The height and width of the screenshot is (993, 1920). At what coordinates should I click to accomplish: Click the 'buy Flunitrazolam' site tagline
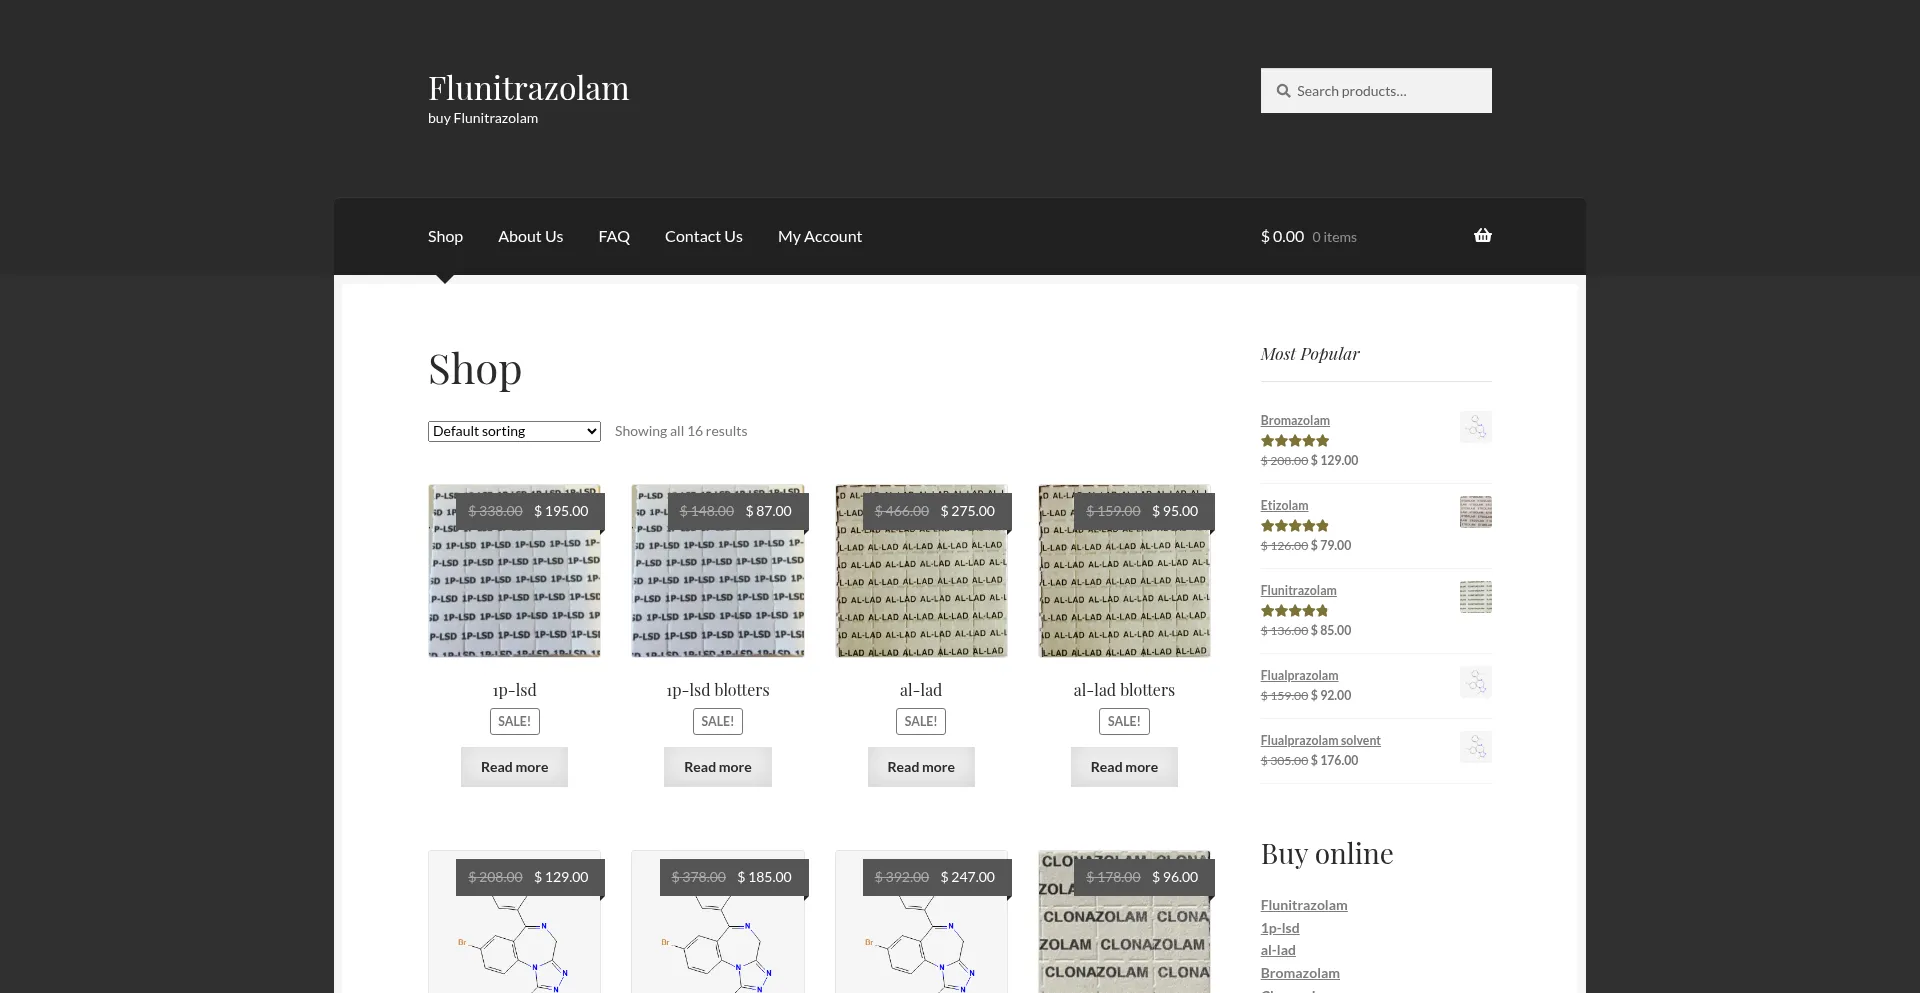point(483,118)
